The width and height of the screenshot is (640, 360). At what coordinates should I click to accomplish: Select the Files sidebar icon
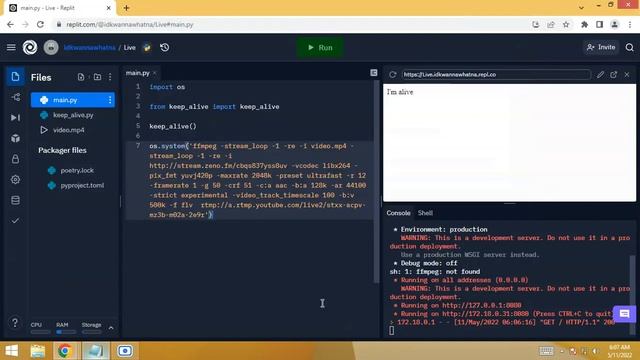15,77
